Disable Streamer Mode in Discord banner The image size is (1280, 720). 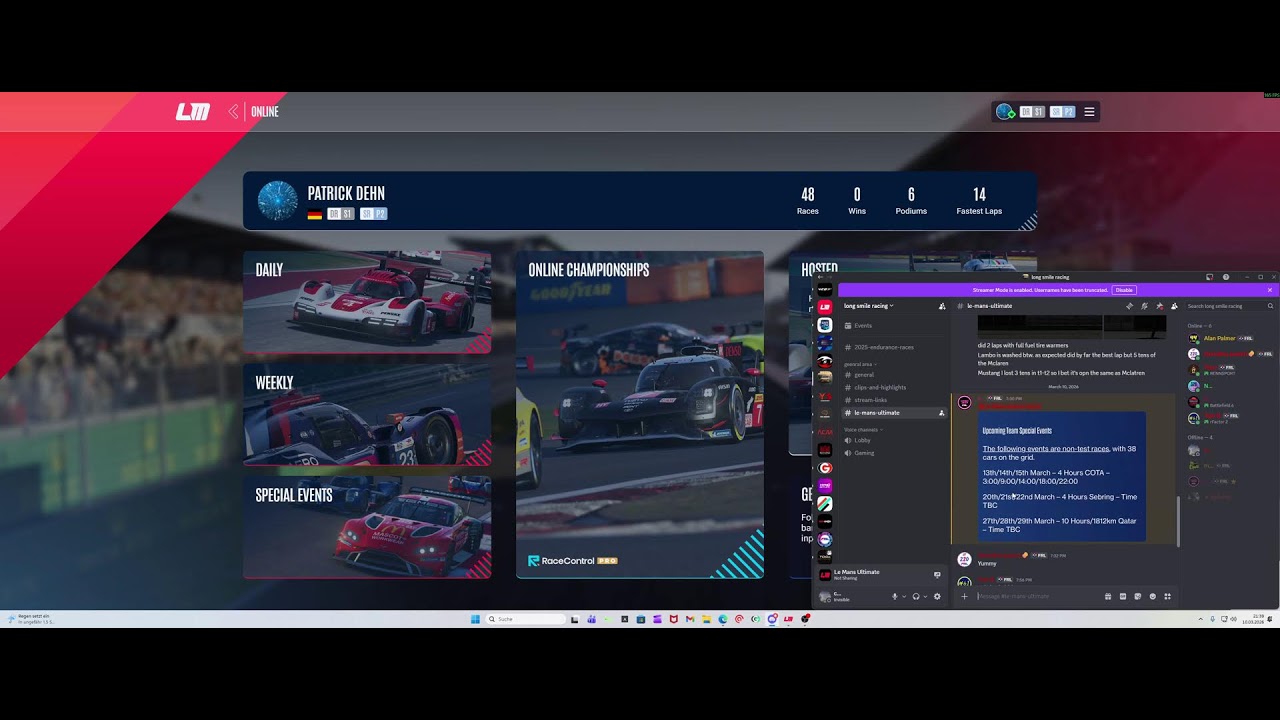(x=1124, y=290)
